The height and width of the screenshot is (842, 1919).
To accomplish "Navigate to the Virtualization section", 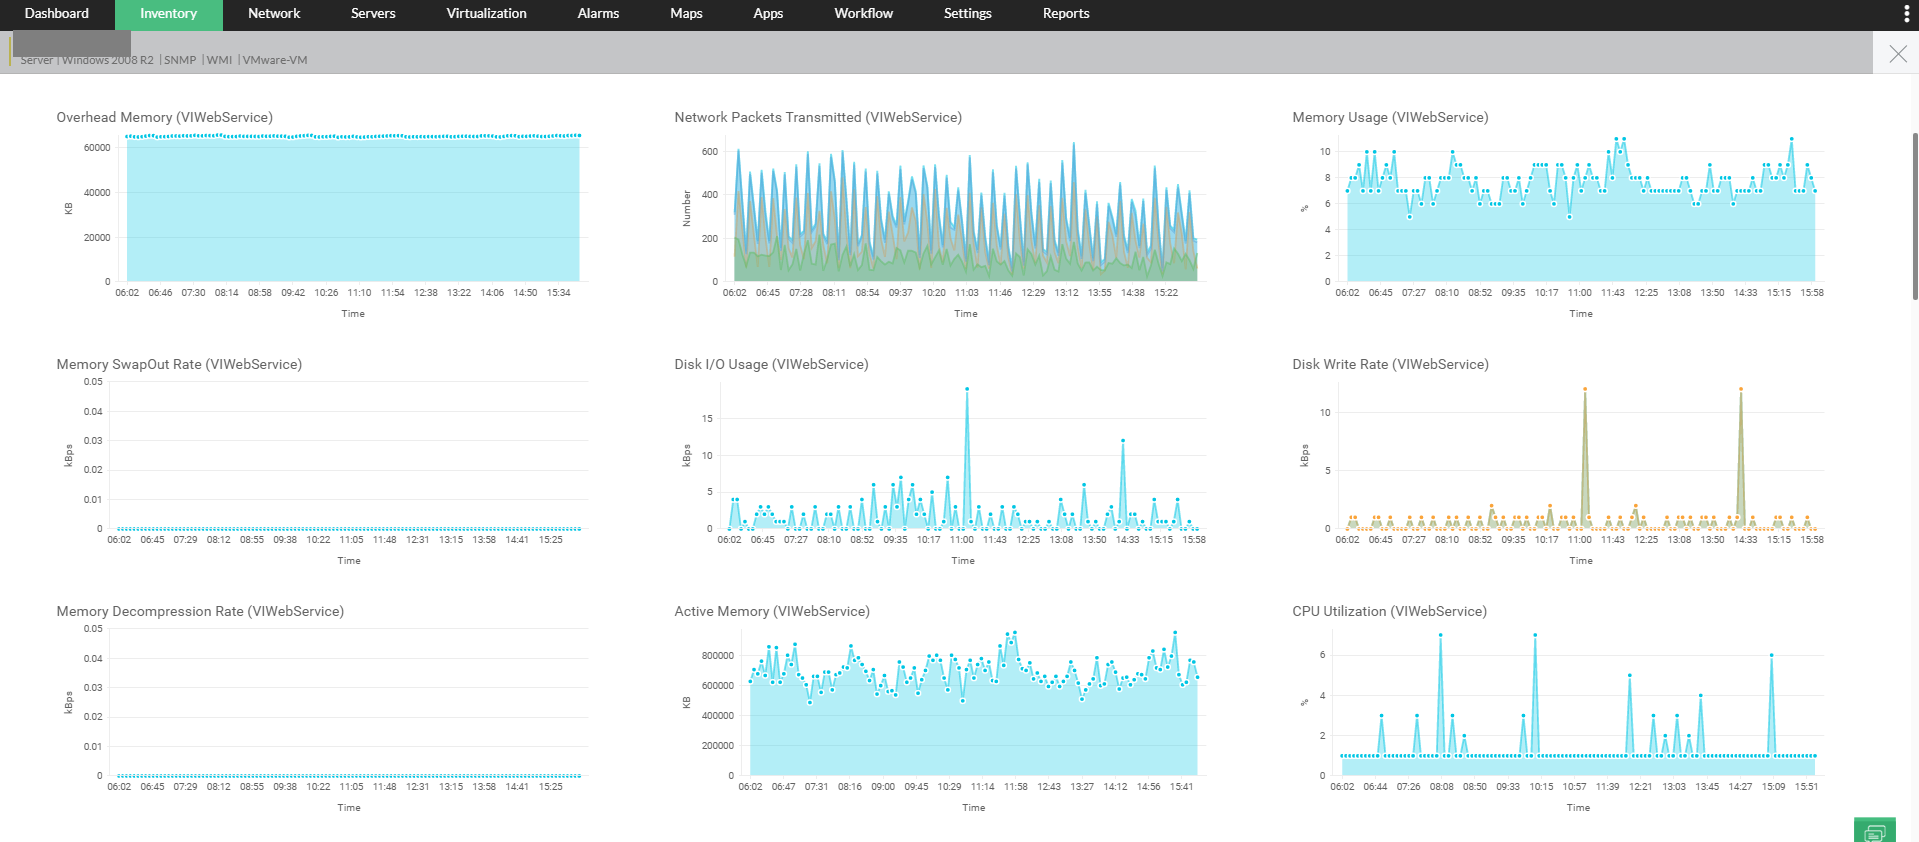I will 486,14.
